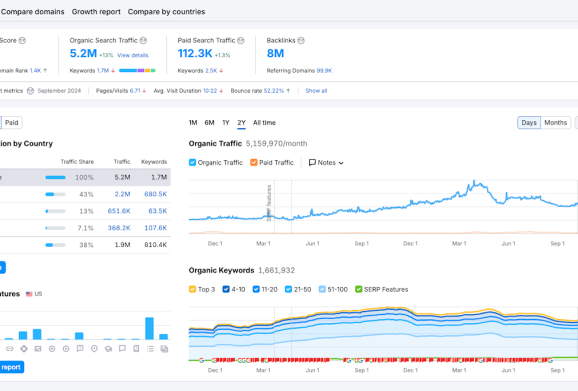Switch chart granularity to Months

(x=555, y=123)
